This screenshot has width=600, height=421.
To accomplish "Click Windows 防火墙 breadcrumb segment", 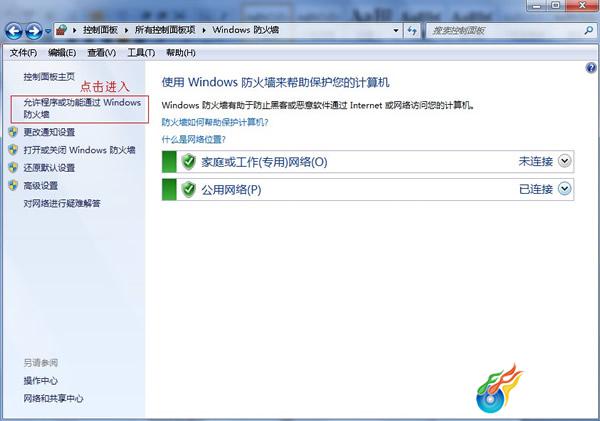I will click(x=246, y=30).
